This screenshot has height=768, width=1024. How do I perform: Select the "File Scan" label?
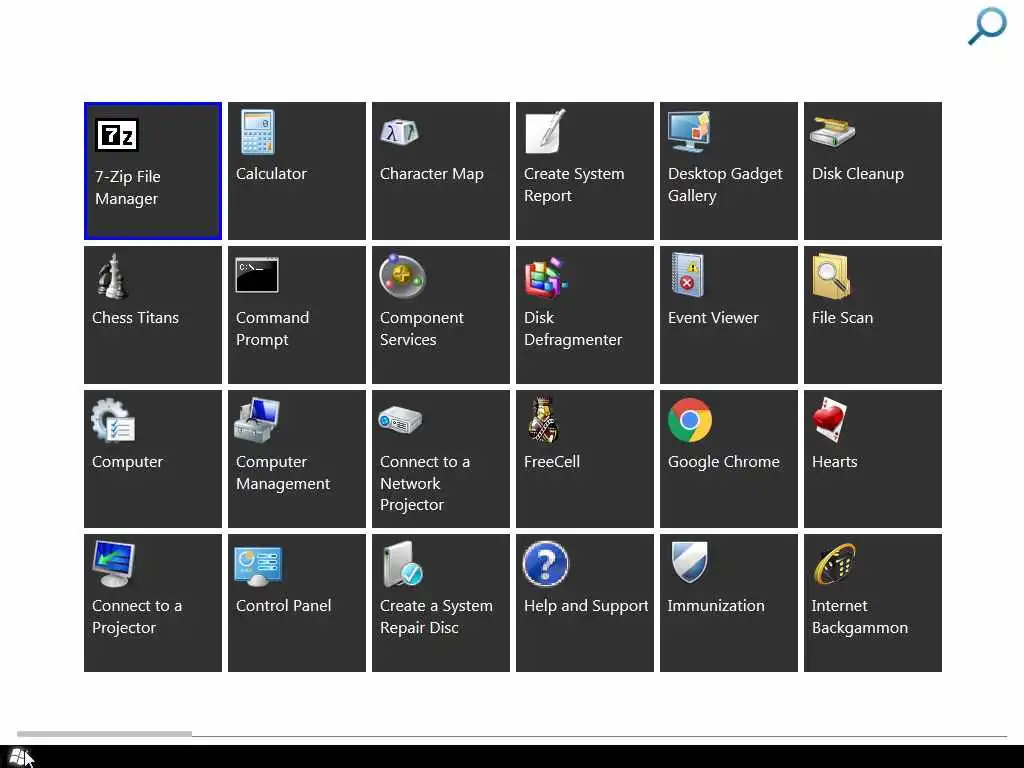(x=842, y=318)
